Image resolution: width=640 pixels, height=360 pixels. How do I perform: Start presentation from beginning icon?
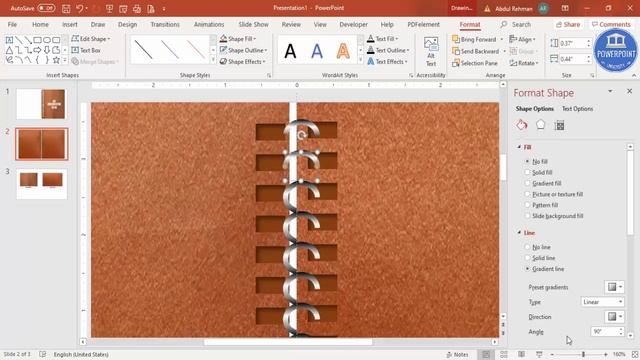tap(109, 8)
